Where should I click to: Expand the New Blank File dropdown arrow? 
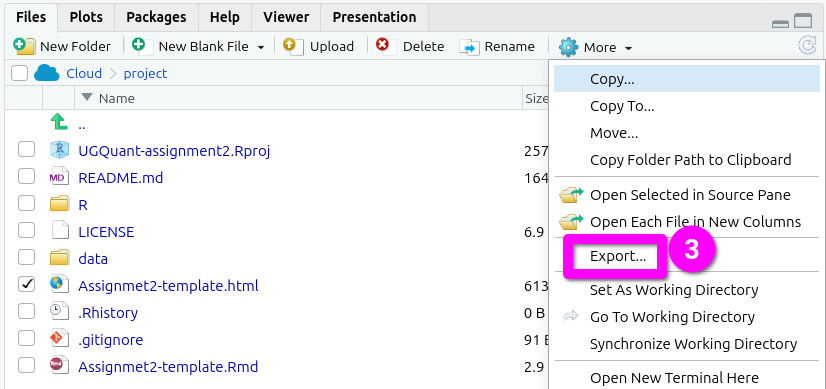point(261,47)
